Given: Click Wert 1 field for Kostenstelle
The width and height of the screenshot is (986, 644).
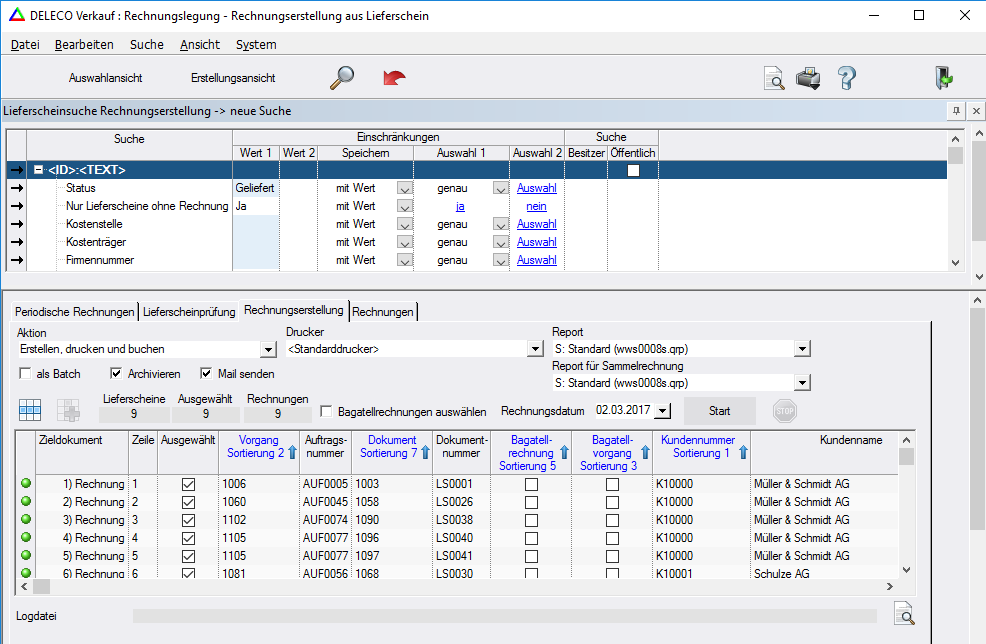Looking at the screenshot, I should pos(255,224).
